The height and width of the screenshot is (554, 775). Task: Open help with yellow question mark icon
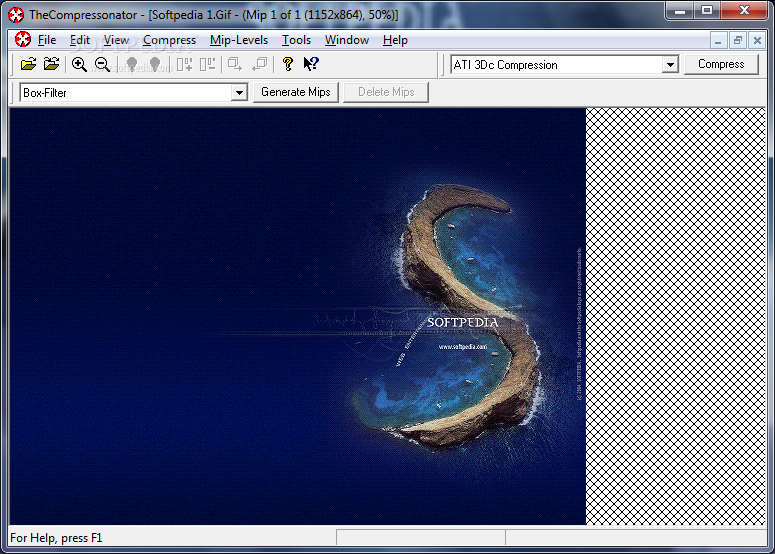tap(288, 64)
